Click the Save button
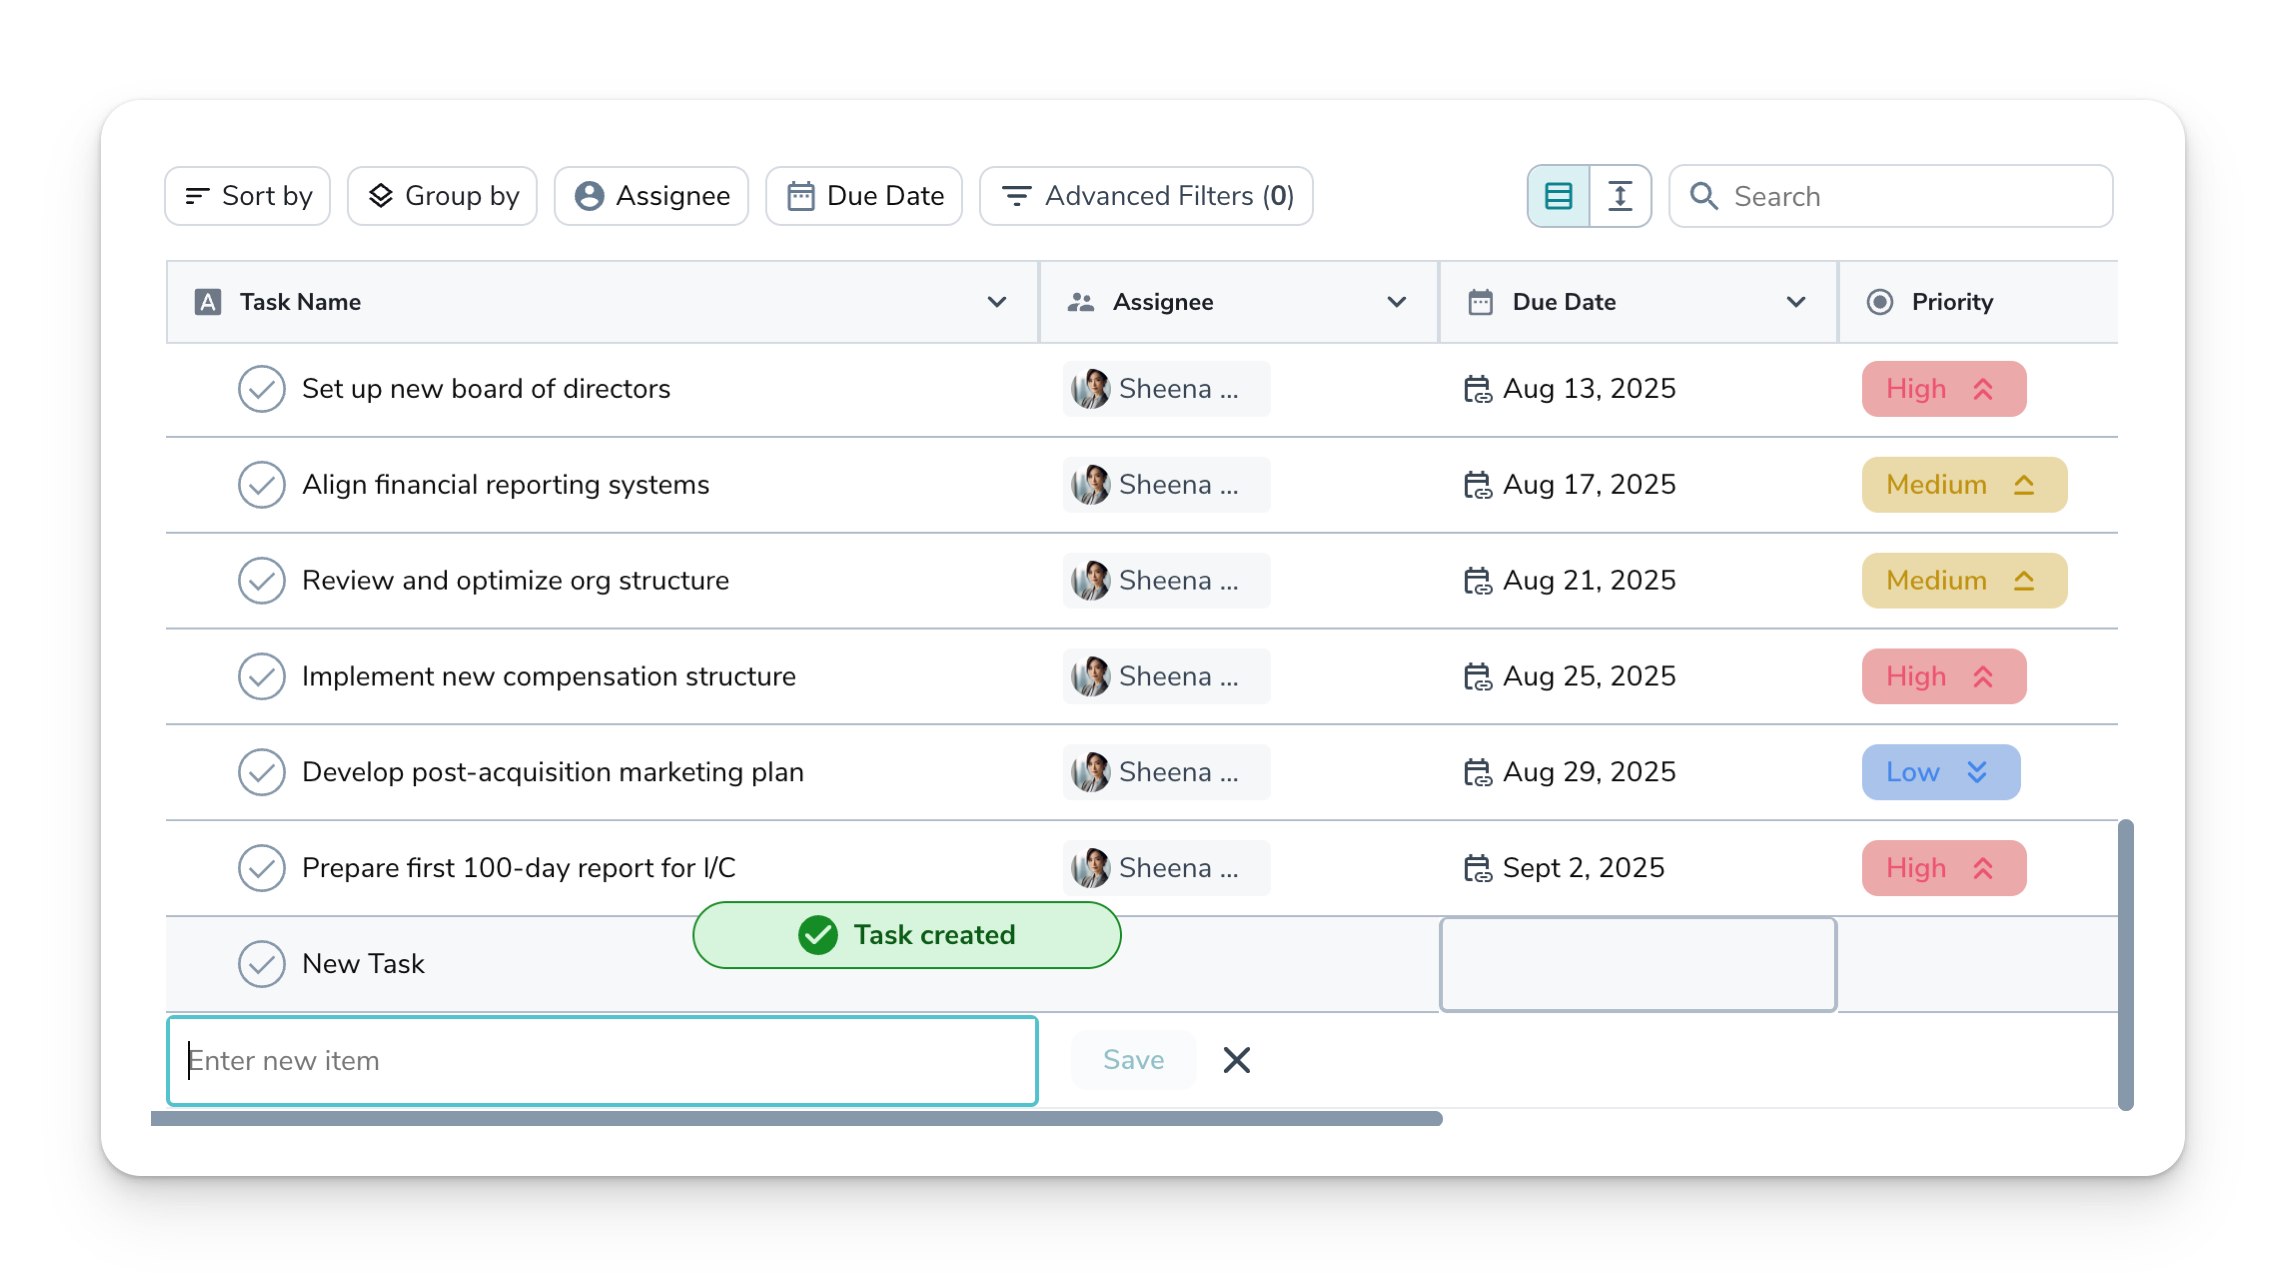2286x1276 pixels. coord(1133,1060)
